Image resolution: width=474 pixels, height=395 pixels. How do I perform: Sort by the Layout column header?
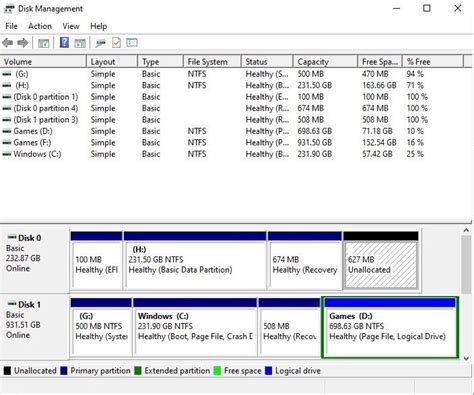pos(112,62)
